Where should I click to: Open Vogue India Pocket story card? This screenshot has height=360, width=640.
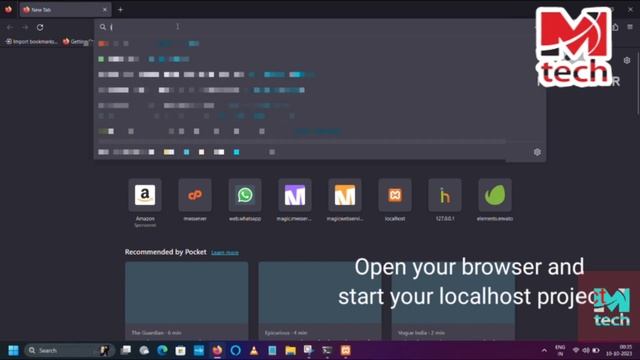[x=453, y=301]
